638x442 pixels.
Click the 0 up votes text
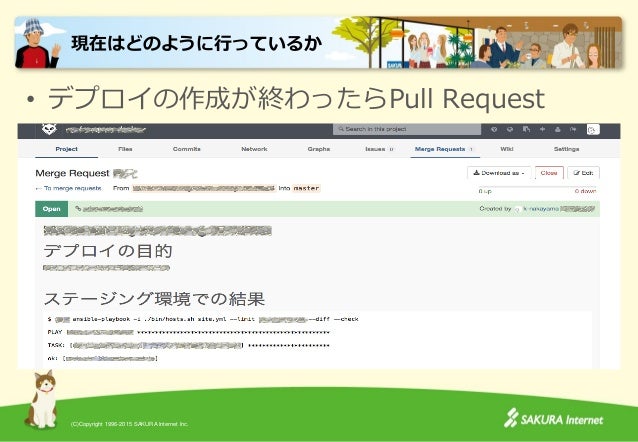485,191
